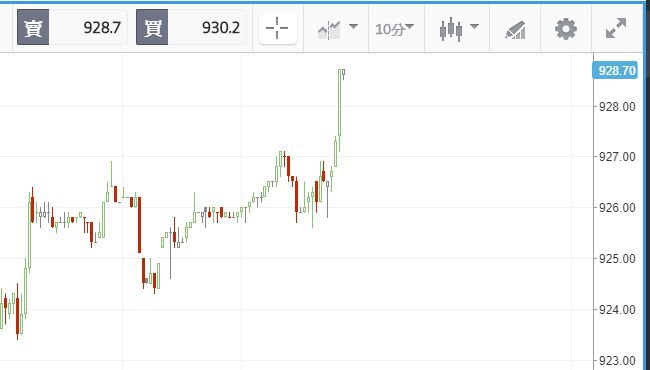This screenshot has width=650, height=370.
Task: Open the chart comparison indicator icon
Action: pyautogui.click(x=329, y=29)
